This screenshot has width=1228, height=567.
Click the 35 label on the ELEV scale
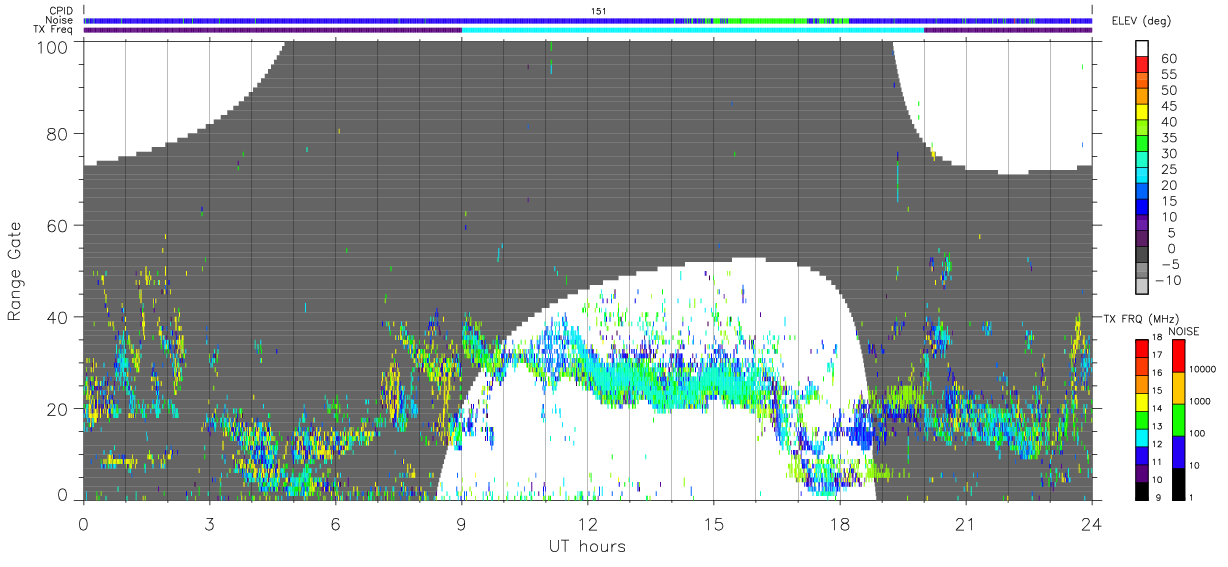pos(1167,138)
